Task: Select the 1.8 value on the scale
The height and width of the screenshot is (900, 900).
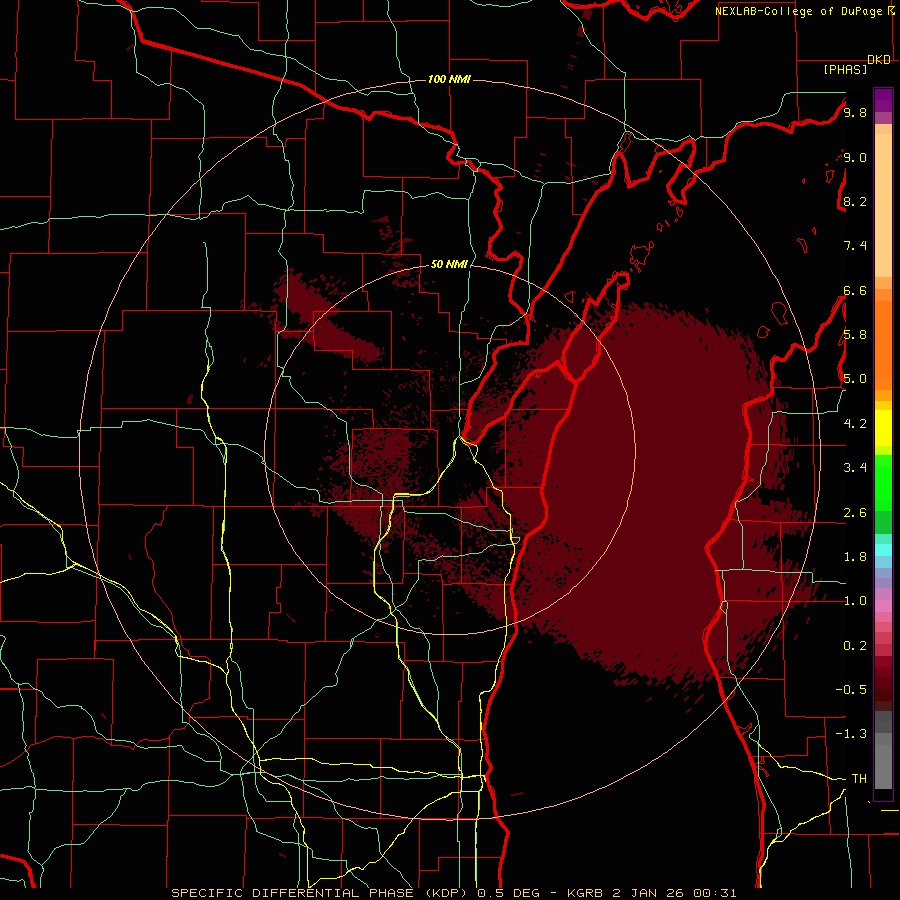Action: click(855, 557)
